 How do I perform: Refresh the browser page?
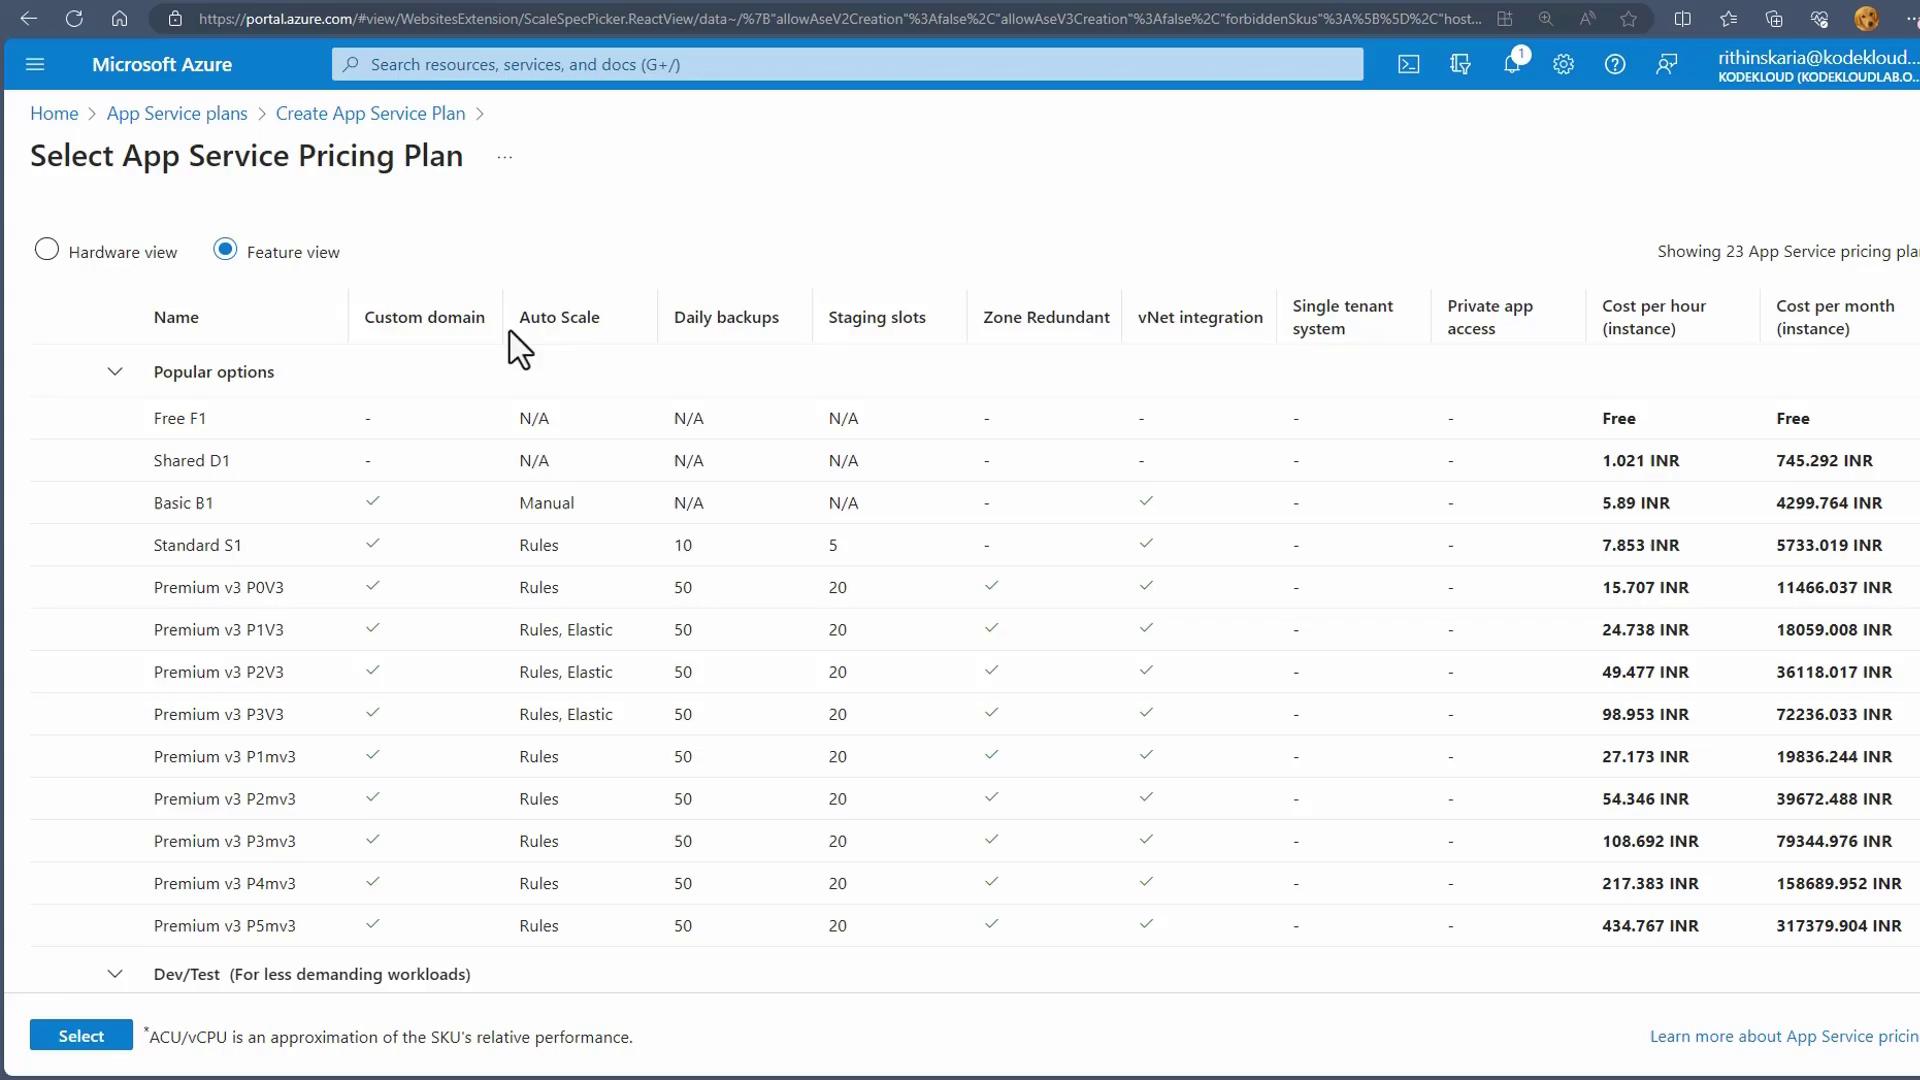[x=74, y=19]
